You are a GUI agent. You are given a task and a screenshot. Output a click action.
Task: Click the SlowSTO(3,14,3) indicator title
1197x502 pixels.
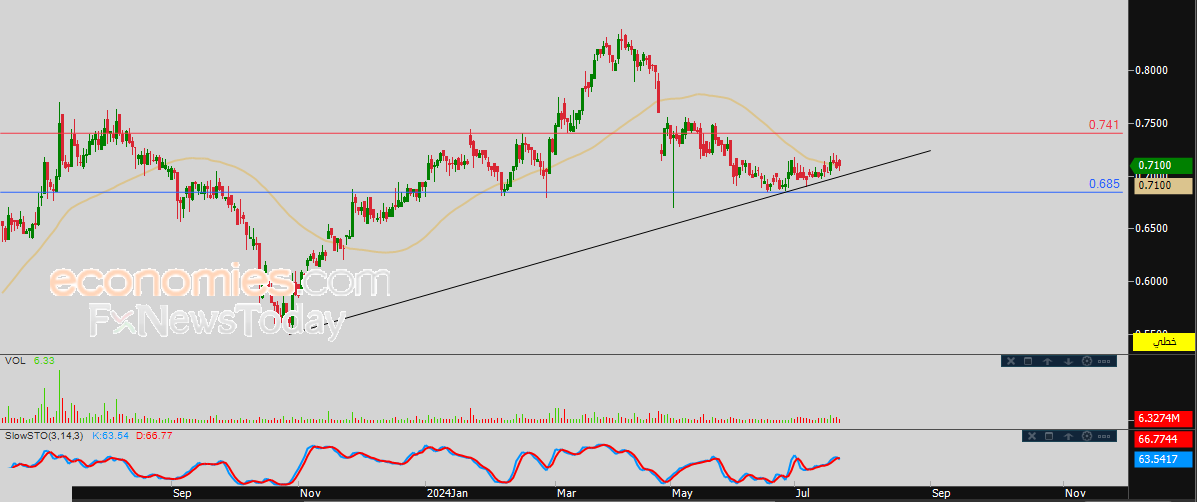[45, 435]
